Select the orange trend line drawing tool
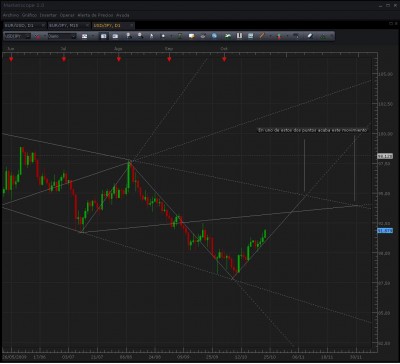Image resolution: width=400 pixels, height=364 pixels. pyautogui.click(x=262, y=36)
